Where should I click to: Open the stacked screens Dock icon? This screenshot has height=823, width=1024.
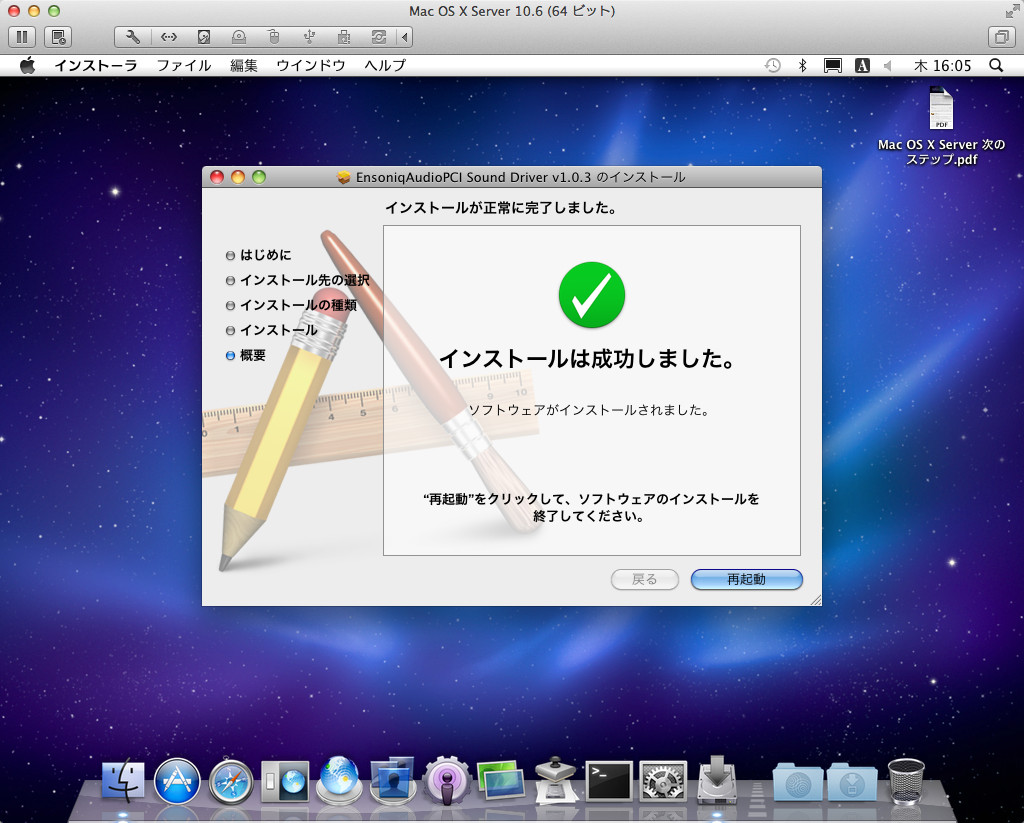coord(501,781)
